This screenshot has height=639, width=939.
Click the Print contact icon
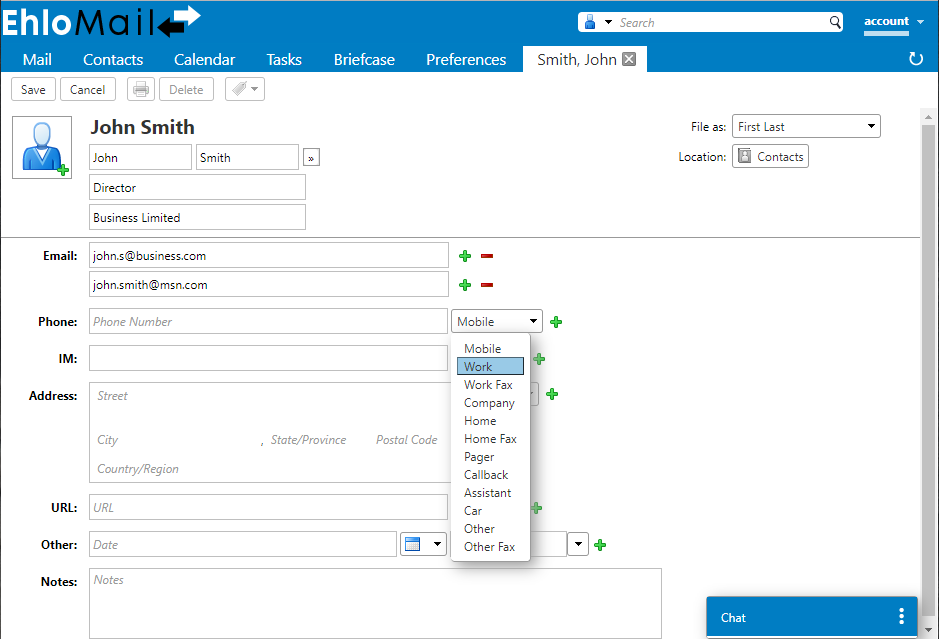140,89
